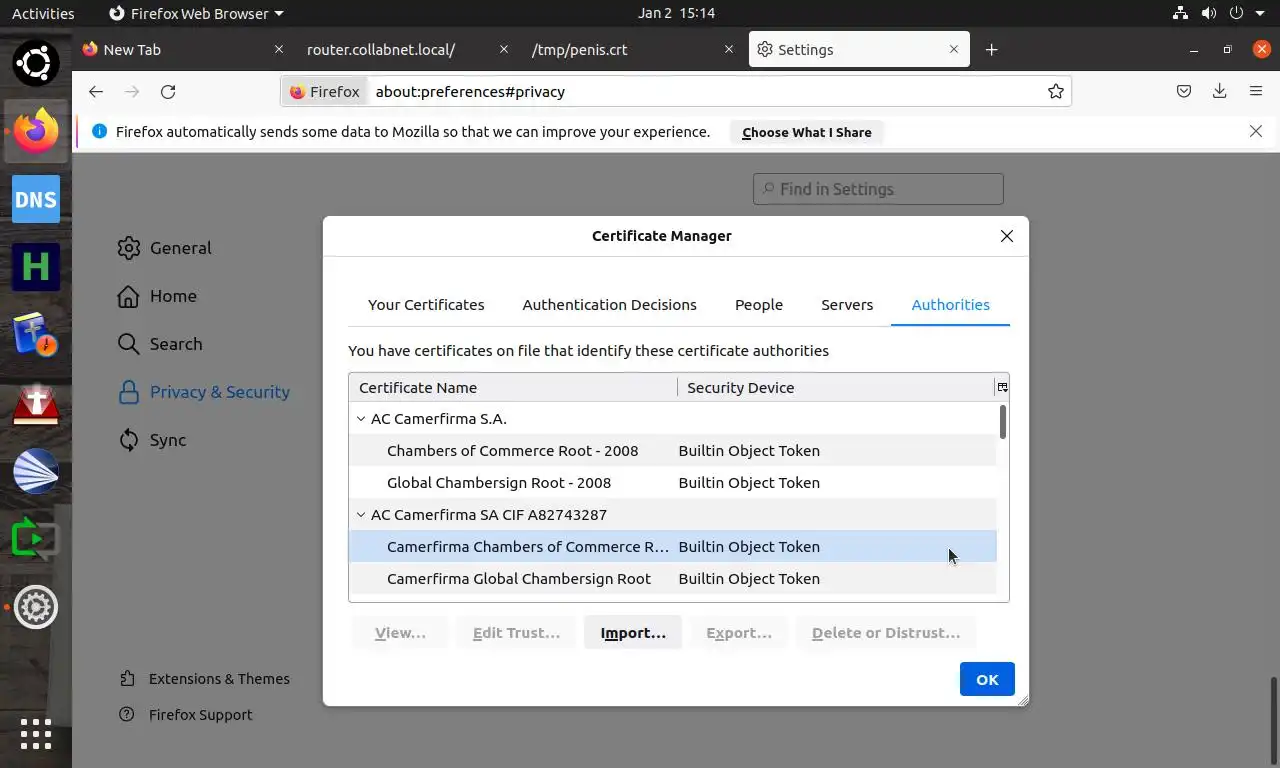Open the Downloads toolbar icon
This screenshot has width=1280, height=768.
[x=1220, y=92]
